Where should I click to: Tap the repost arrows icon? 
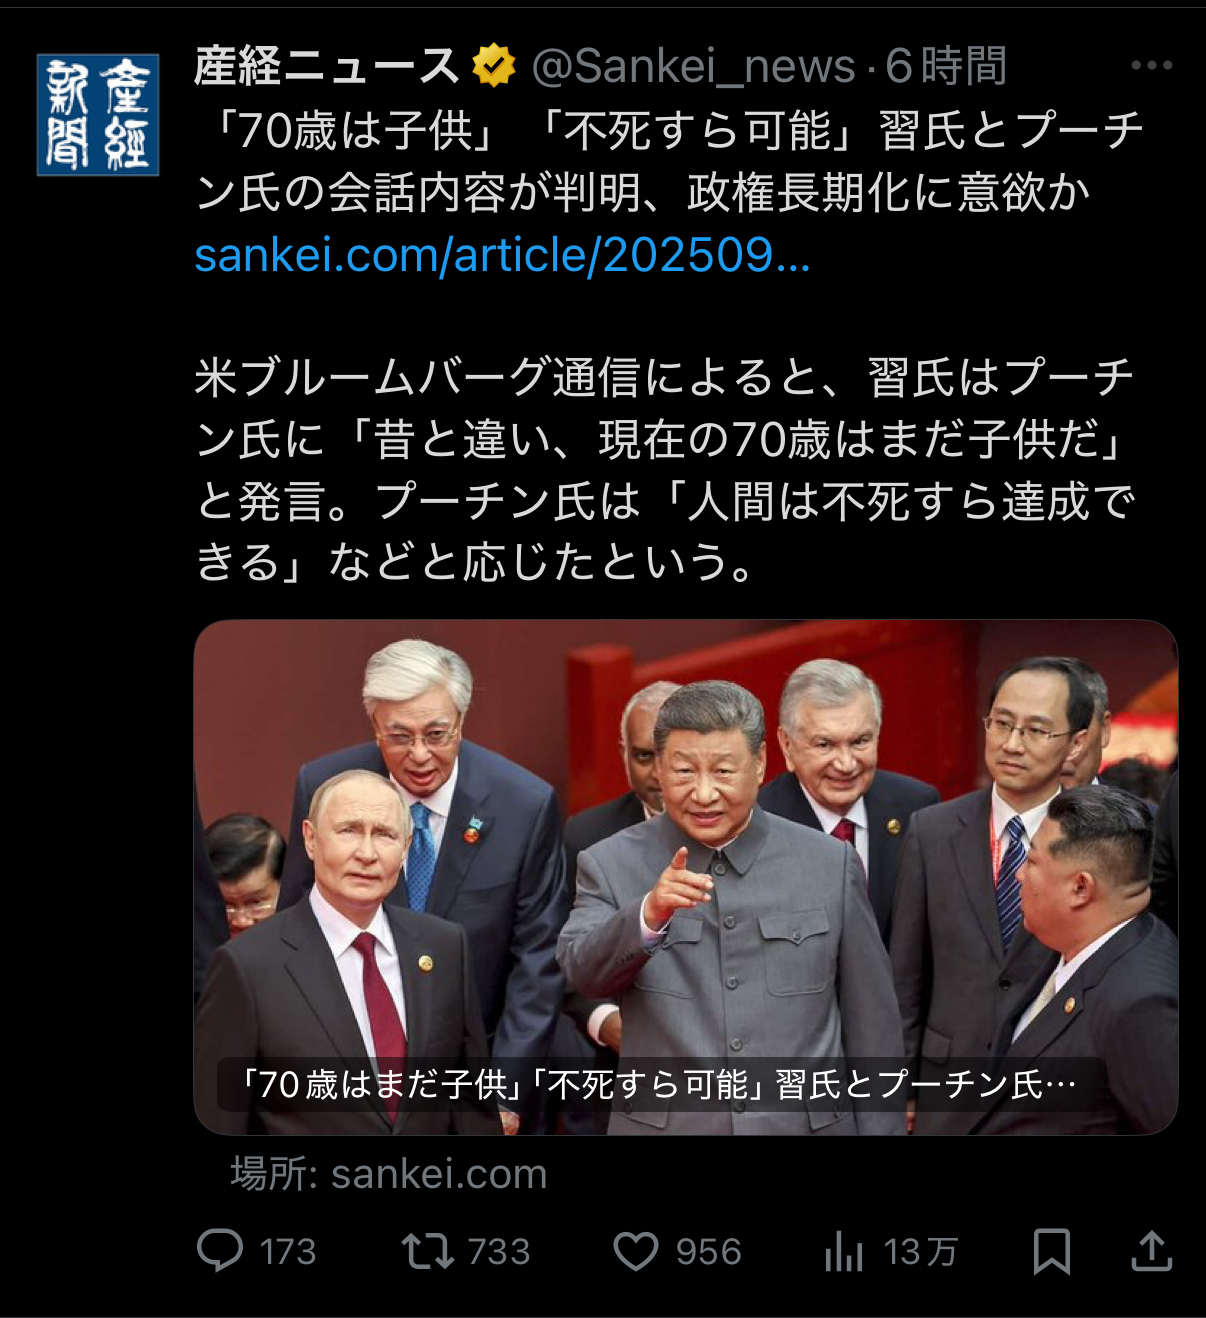(427, 1251)
